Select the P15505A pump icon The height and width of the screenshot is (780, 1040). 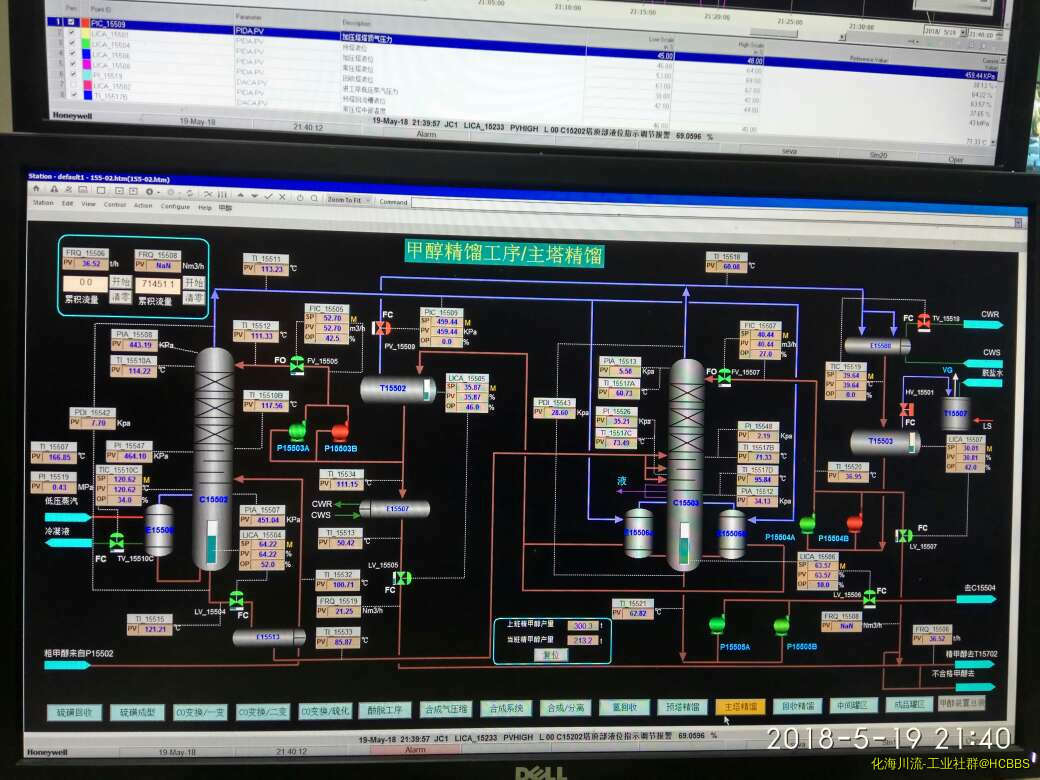(717, 625)
